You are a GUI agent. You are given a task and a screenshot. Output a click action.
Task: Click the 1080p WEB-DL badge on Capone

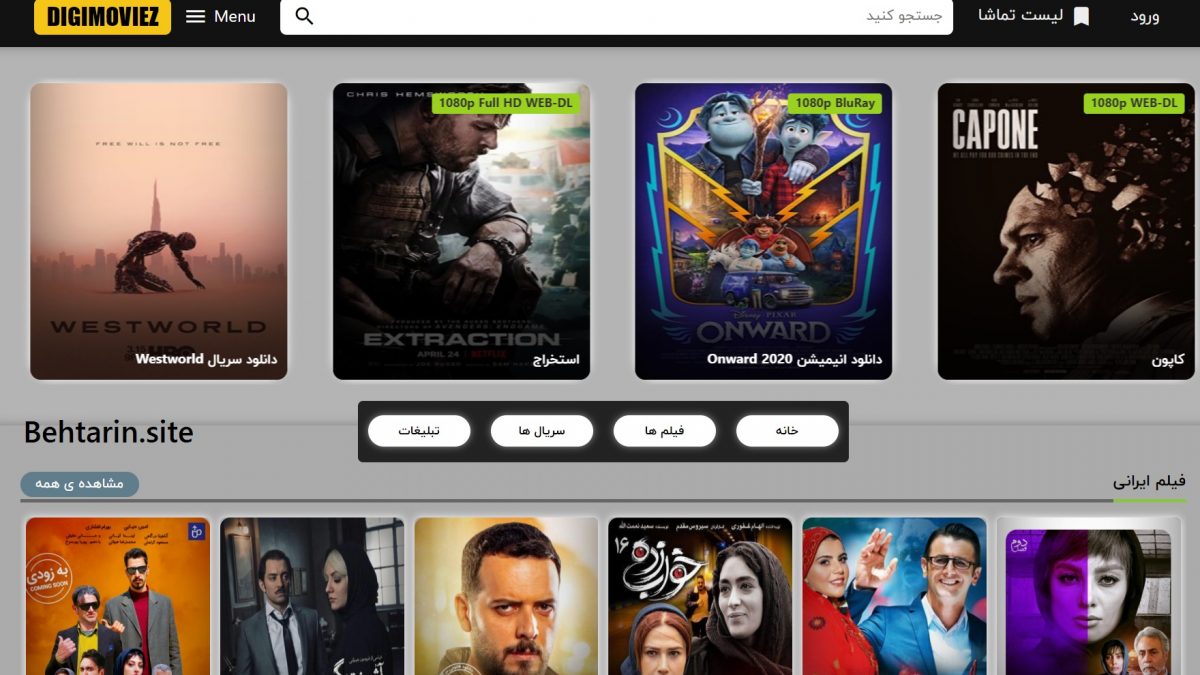point(1134,103)
